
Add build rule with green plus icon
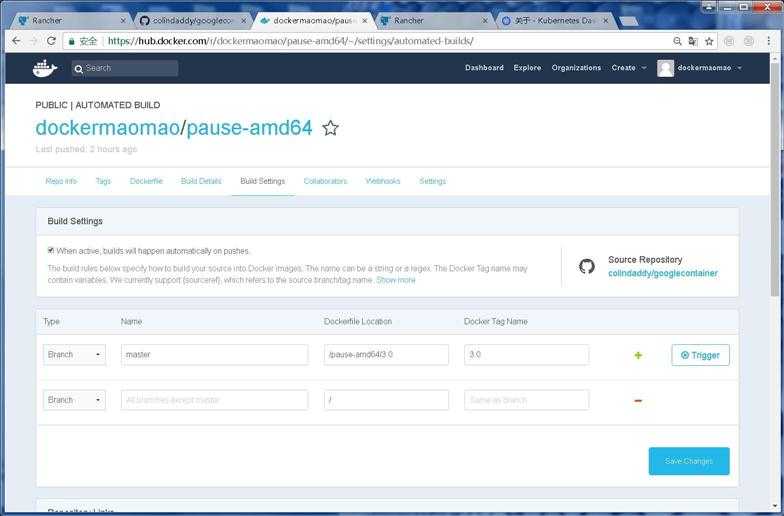click(x=638, y=355)
